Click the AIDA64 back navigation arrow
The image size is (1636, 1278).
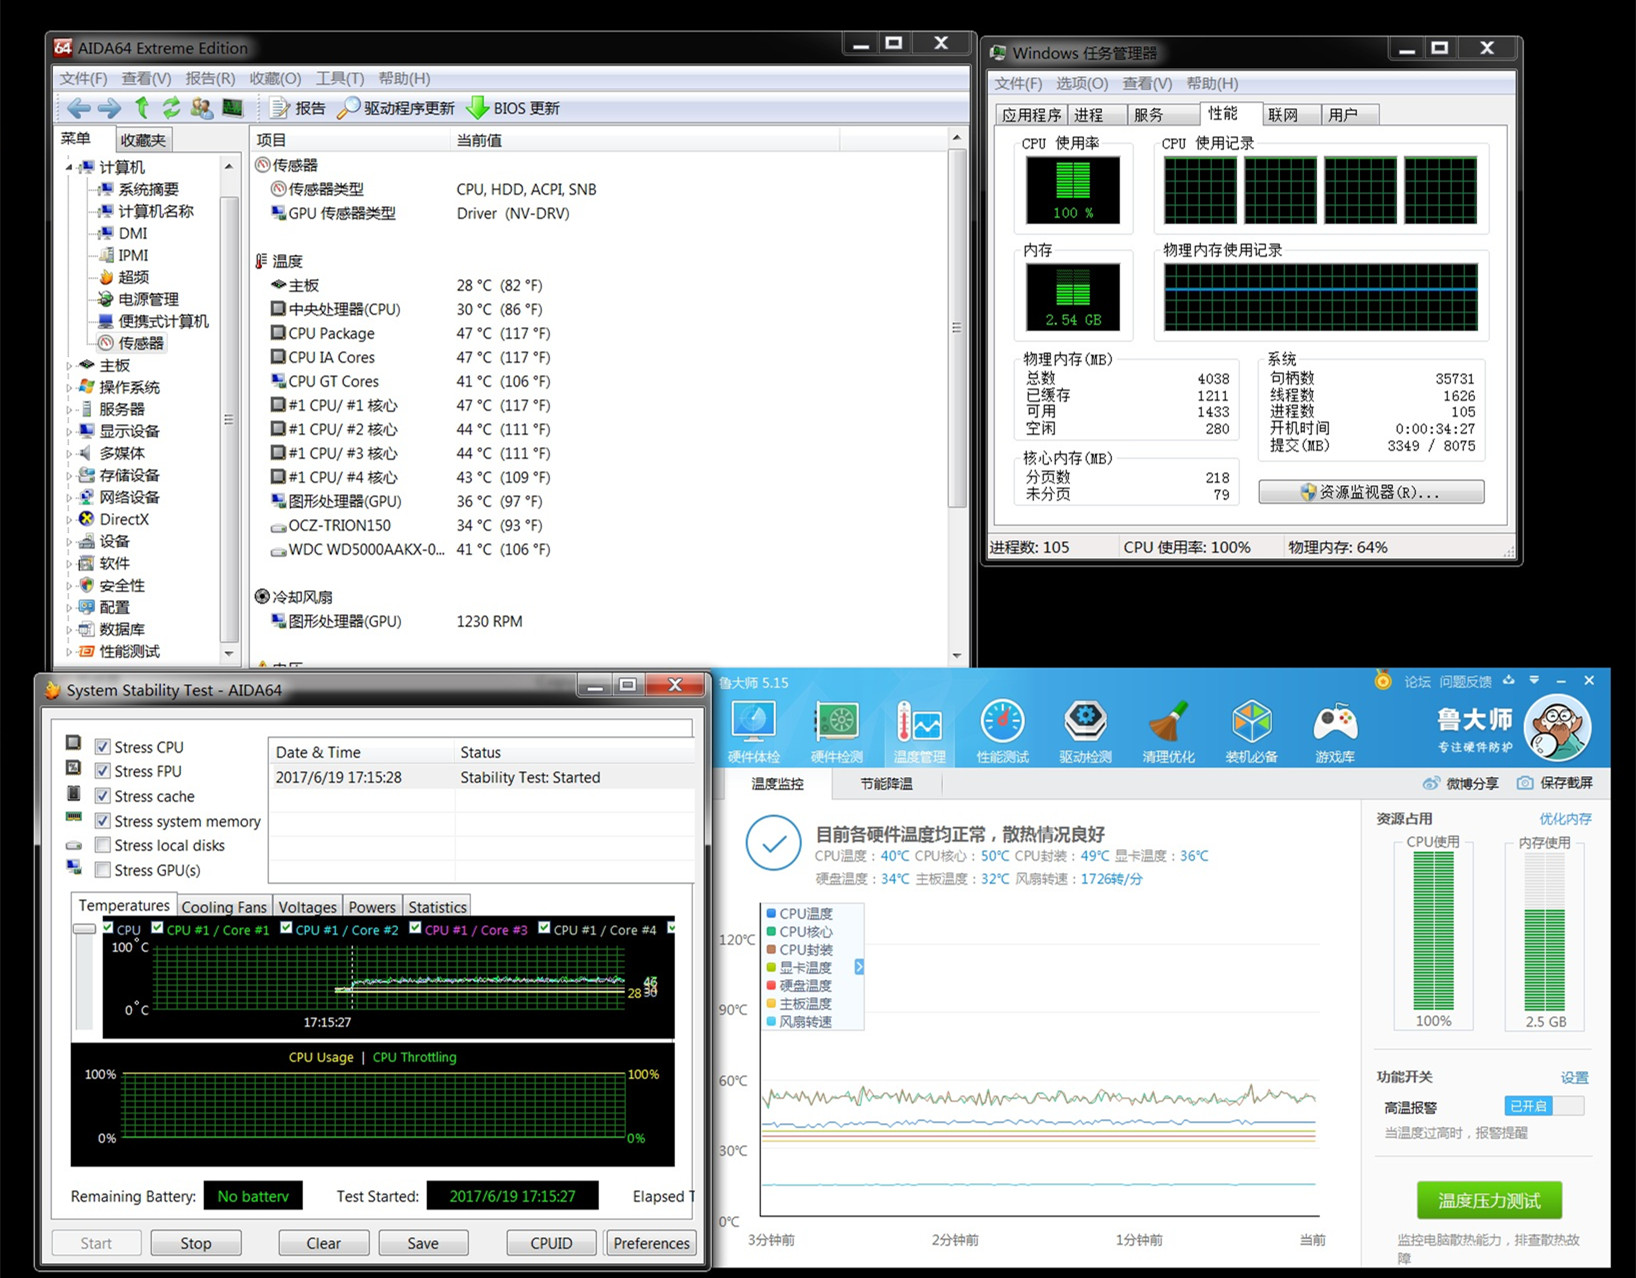(78, 108)
